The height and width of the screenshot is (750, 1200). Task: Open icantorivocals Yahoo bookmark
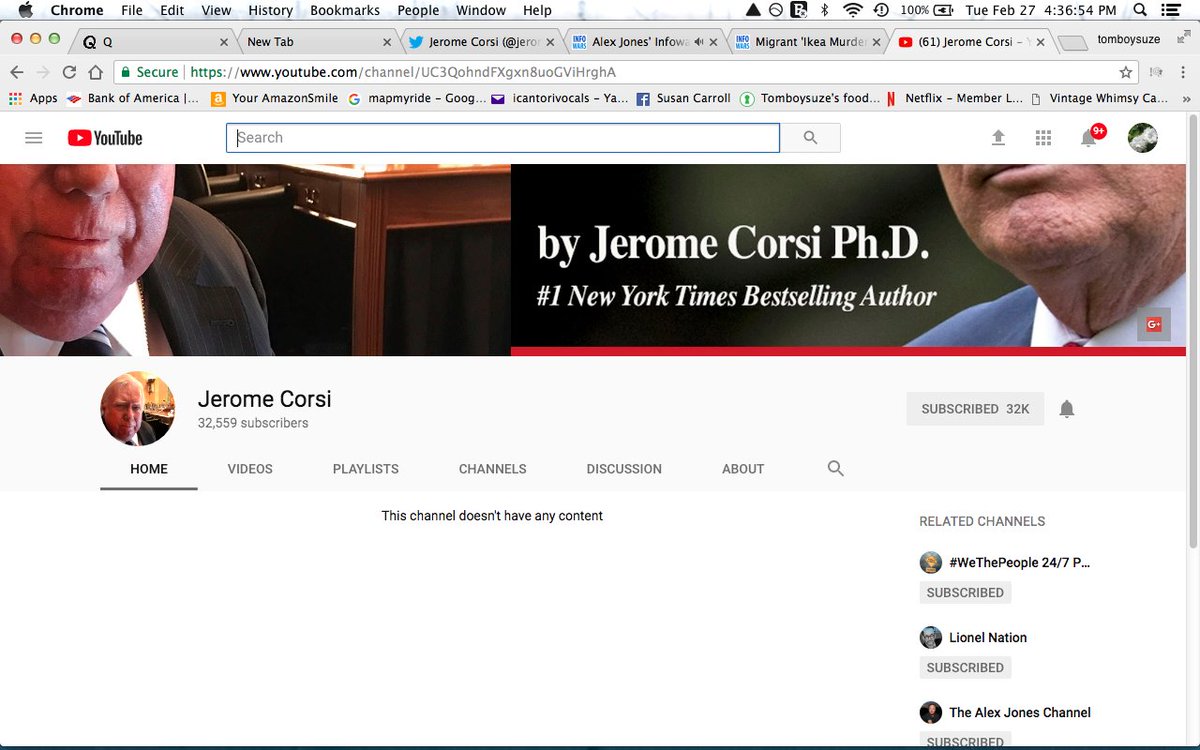point(560,98)
